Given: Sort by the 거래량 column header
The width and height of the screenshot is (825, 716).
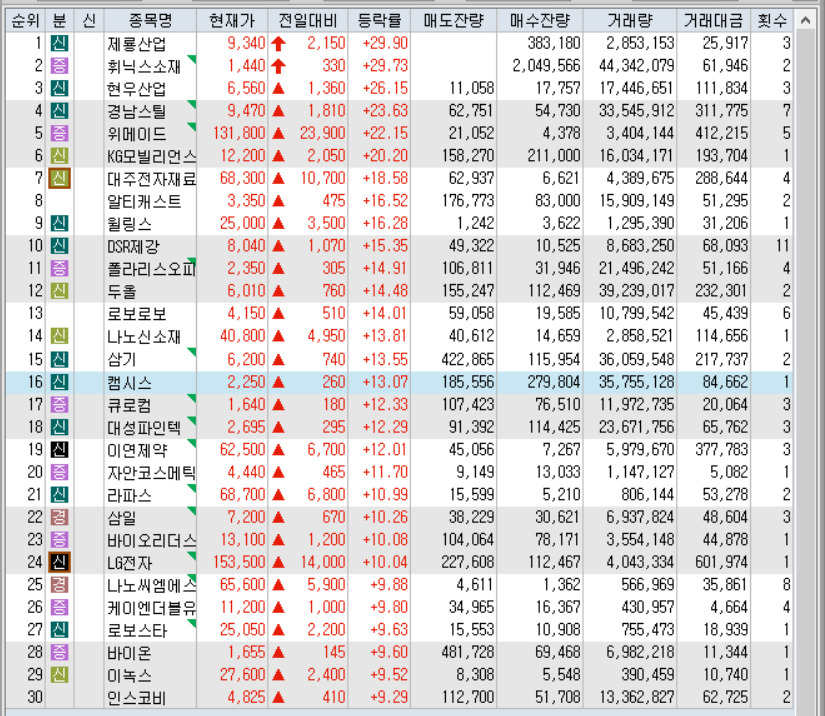Looking at the screenshot, I should click(x=630, y=21).
